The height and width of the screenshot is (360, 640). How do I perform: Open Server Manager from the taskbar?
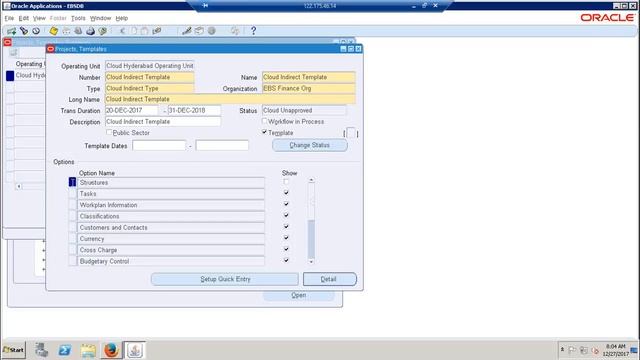point(41,350)
